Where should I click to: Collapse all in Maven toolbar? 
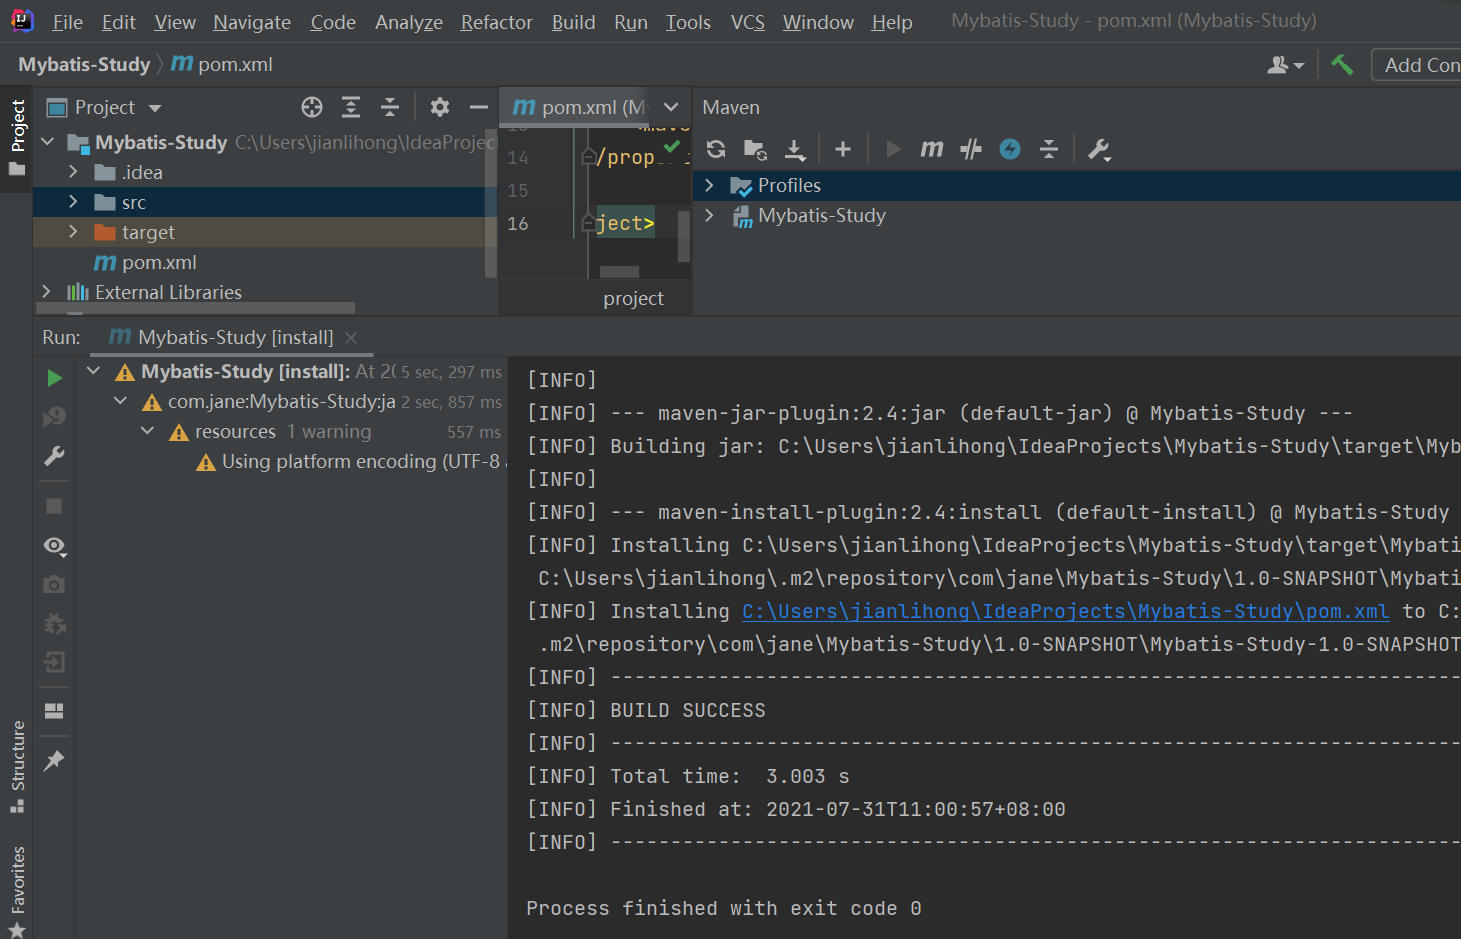pyautogui.click(x=1049, y=149)
